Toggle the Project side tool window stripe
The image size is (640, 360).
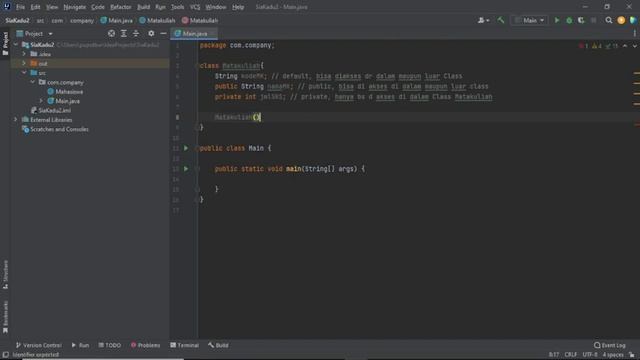[x=5, y=43]
